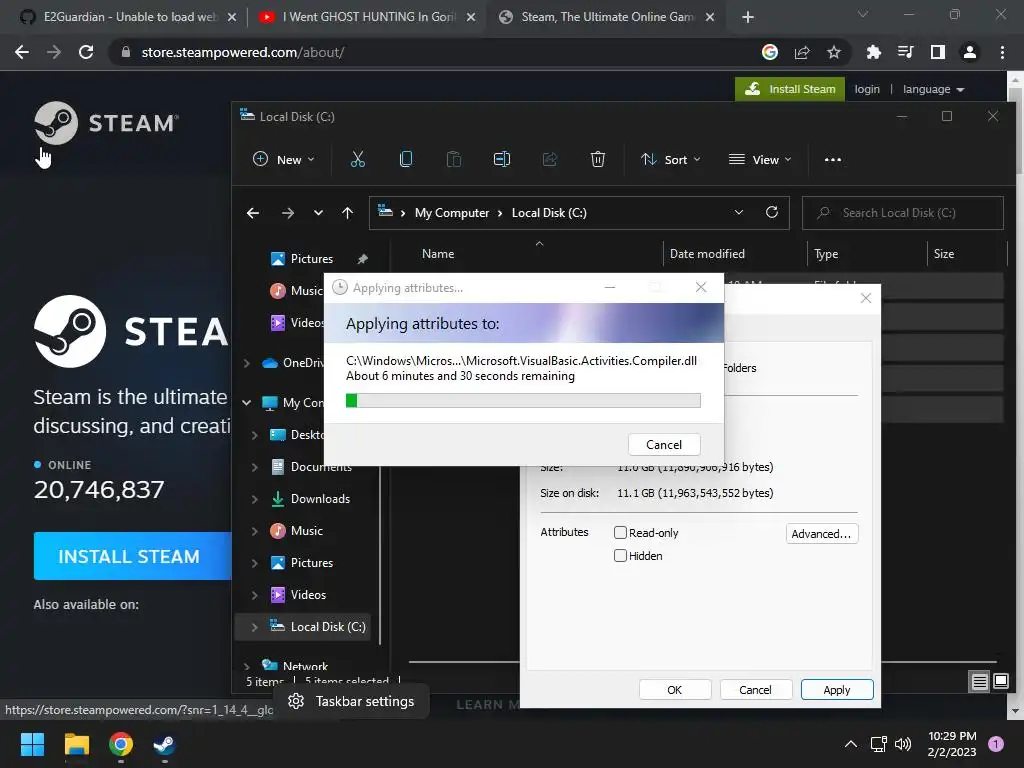
Task: Click the Search Local Disk (C:) field
Action: click(903, 213)
